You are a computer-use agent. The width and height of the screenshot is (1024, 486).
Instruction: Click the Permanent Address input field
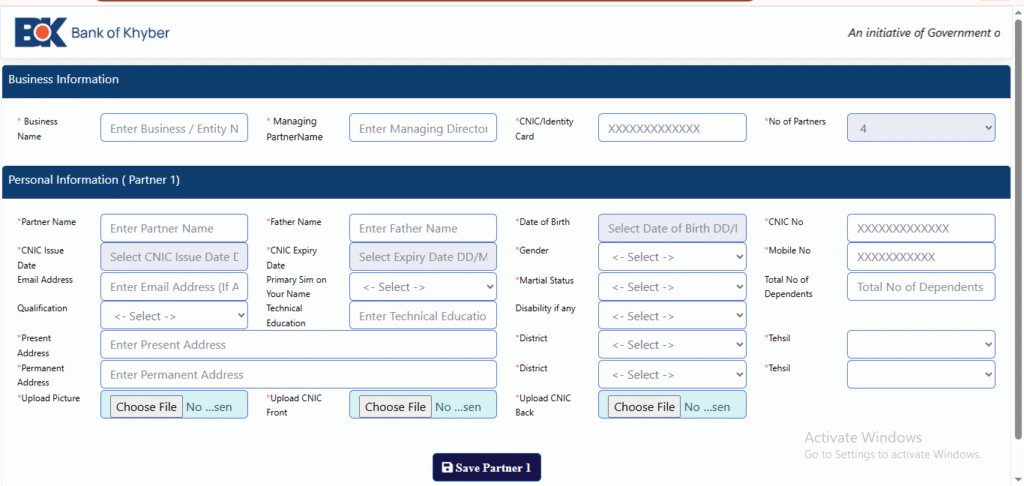point(298,374)
